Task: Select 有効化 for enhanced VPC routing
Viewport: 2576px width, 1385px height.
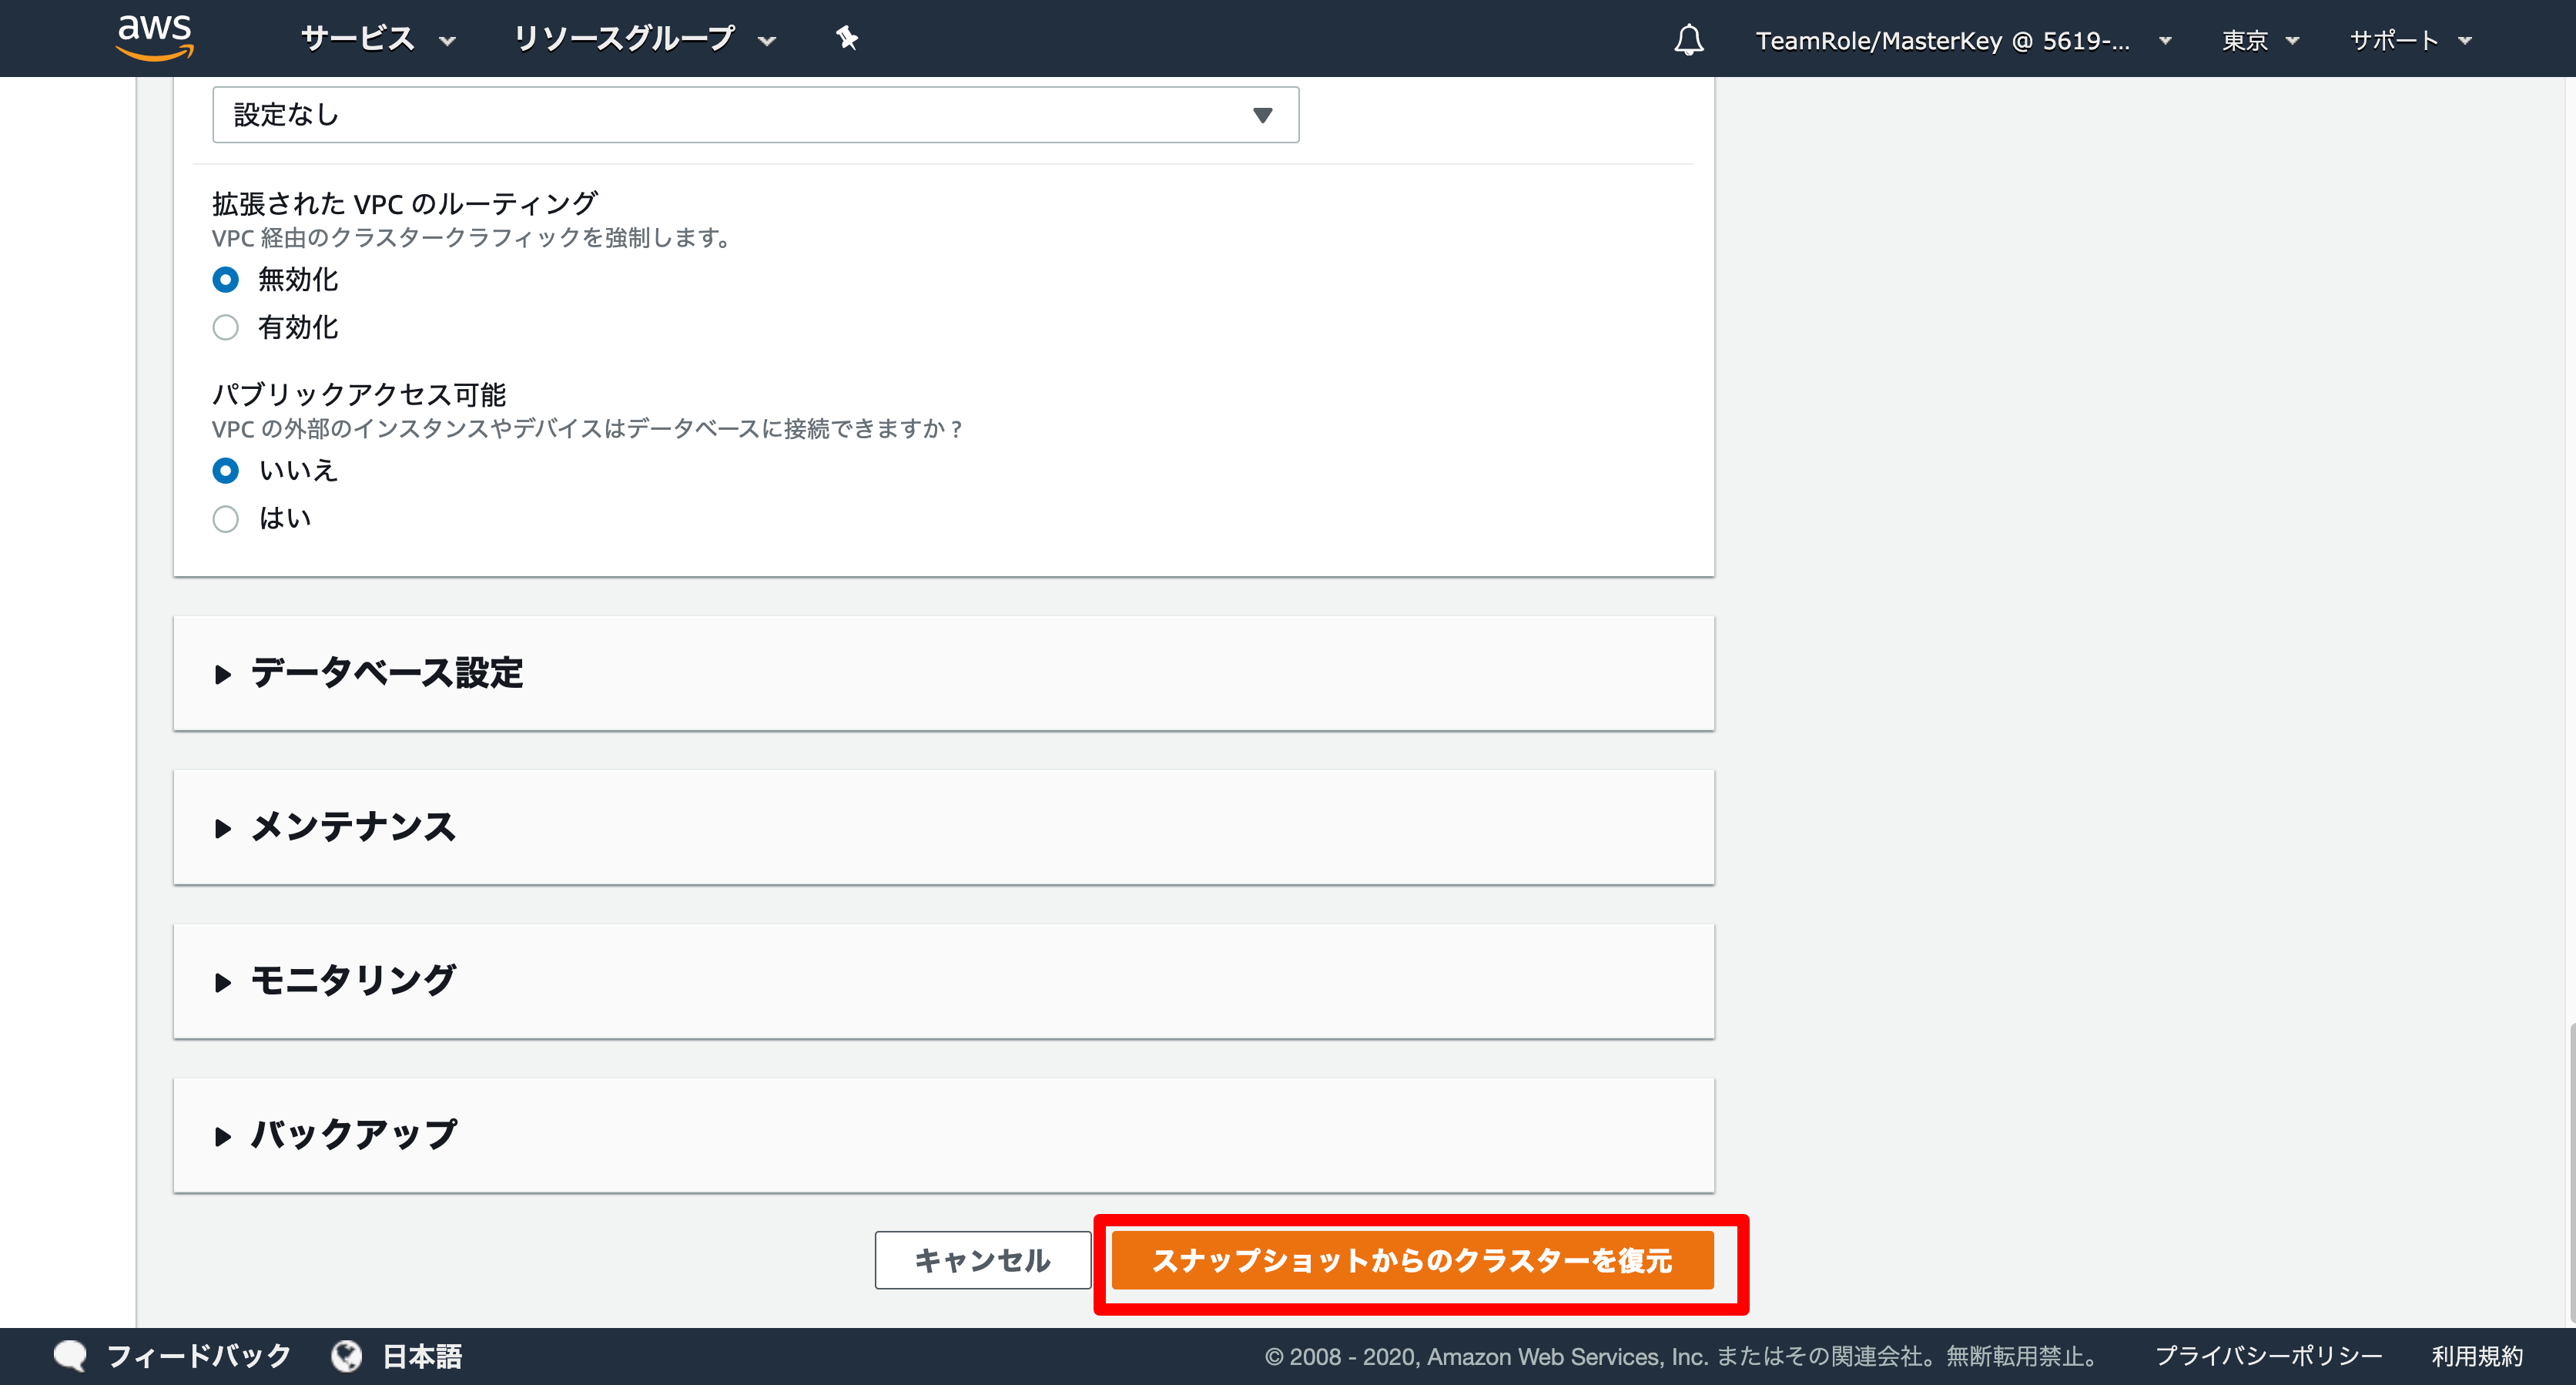Action: click(x=226, y=327)
